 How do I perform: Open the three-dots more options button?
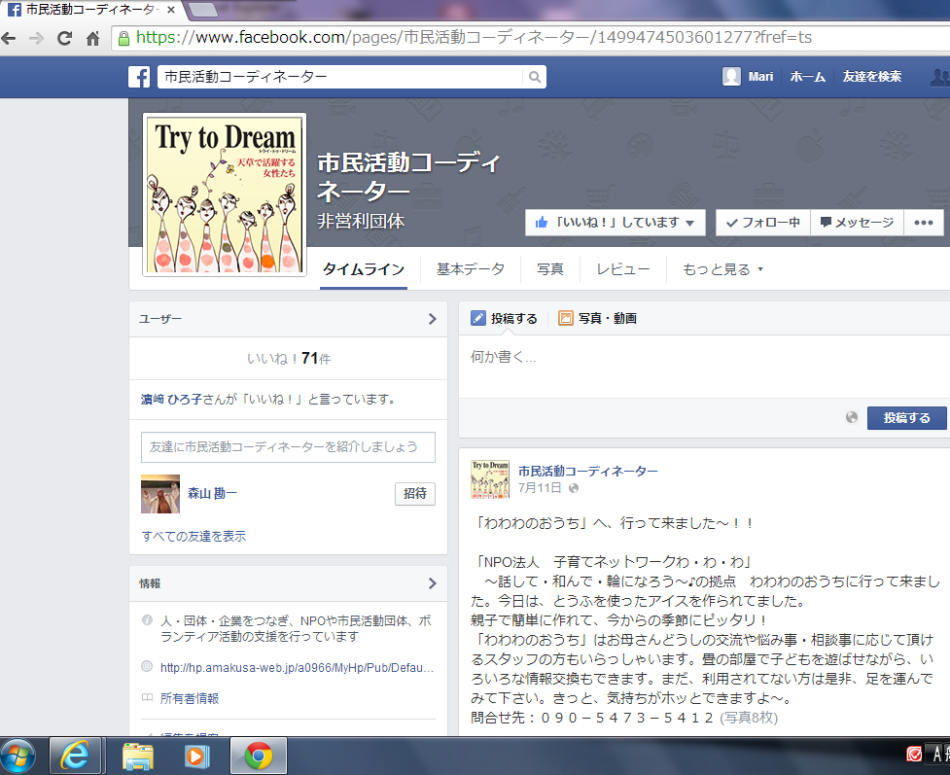tap(923, 222)
